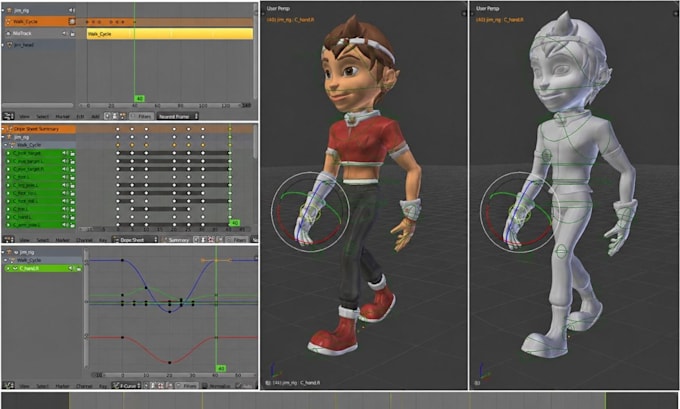The width and height of the screenshot is (680, 409).
Task: Open the NLA editor type selector icon
Action: pyautogui.click(x=8, y=116)
